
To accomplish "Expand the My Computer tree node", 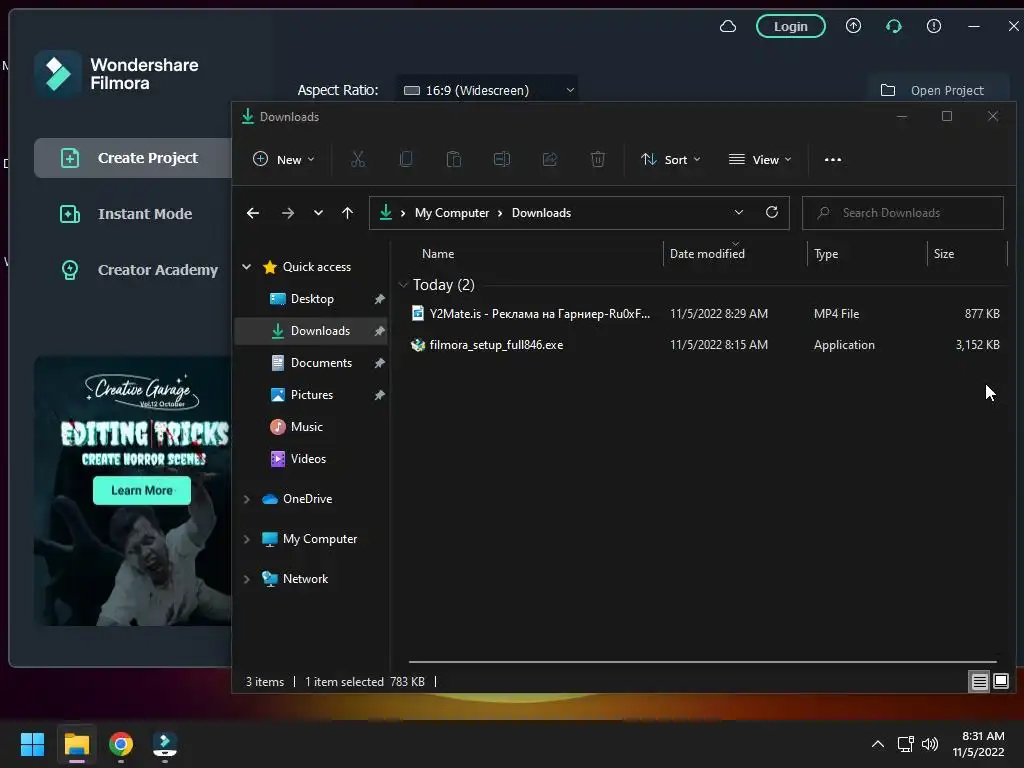I will coord(247,539).
